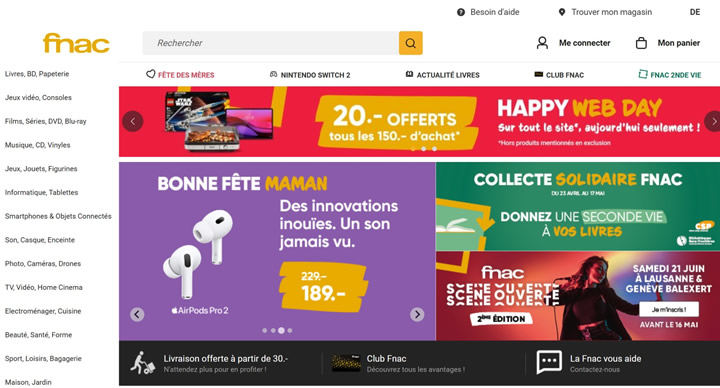
Task: Click the gamepad icon by Nintendo Switch 2
Action: click(273, 74)
